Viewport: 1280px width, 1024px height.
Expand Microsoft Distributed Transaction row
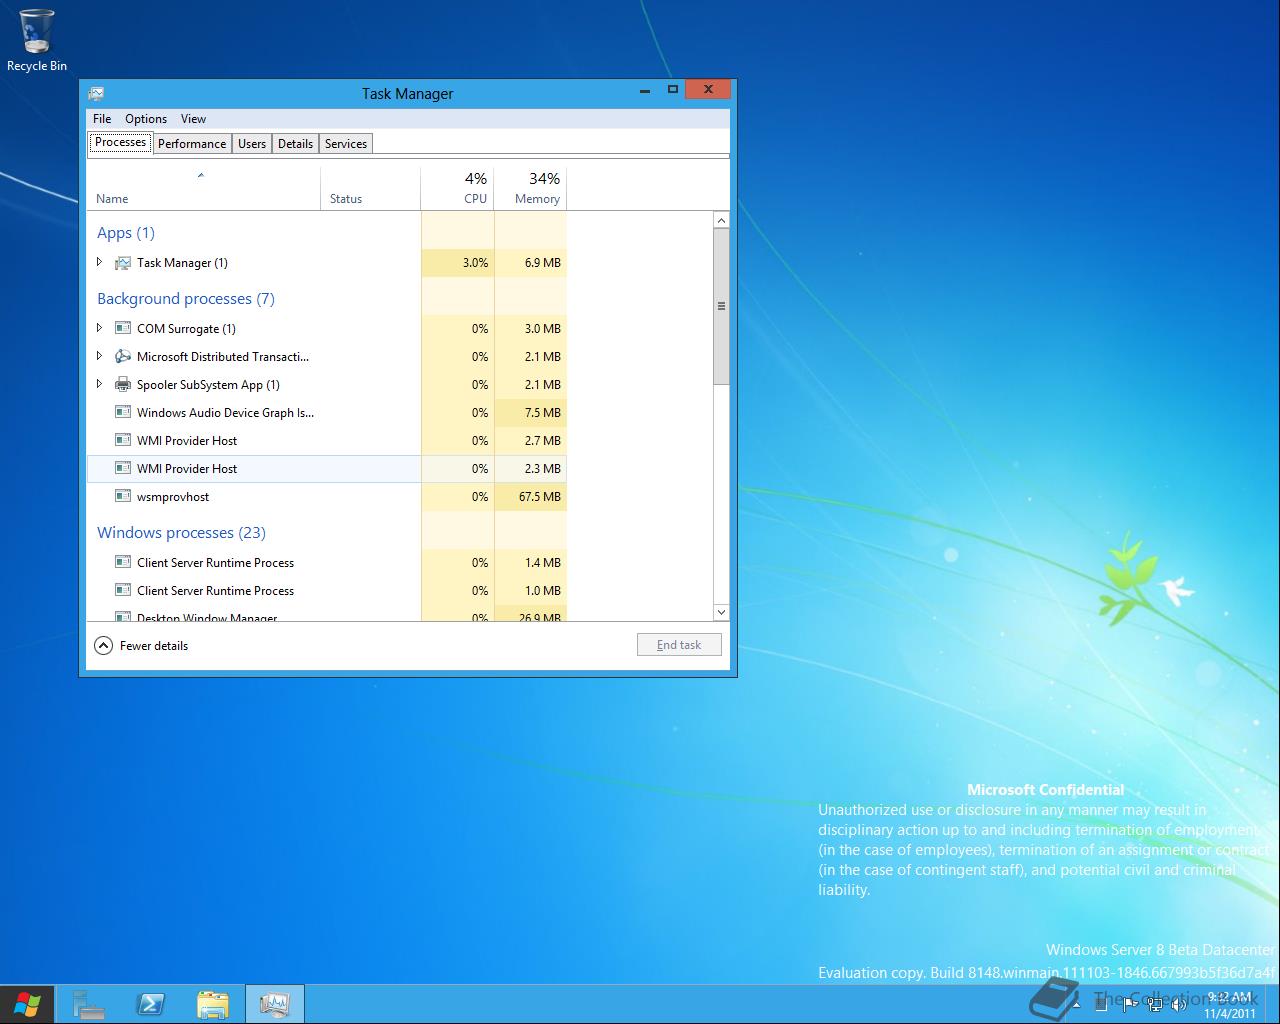tap(99, 356)
